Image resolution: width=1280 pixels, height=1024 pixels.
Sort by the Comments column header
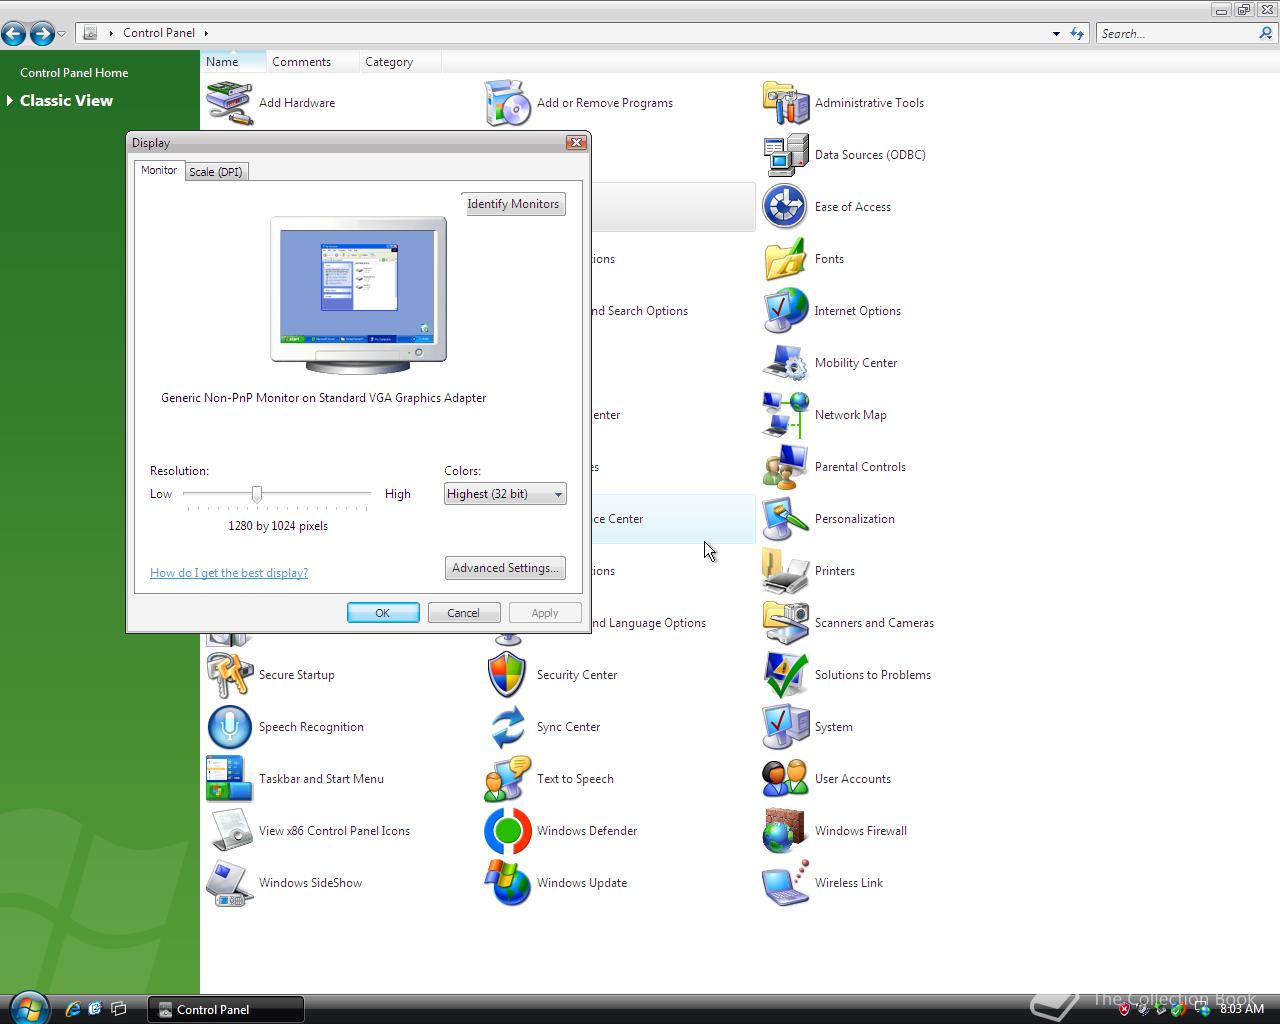(x=312, y=62)
